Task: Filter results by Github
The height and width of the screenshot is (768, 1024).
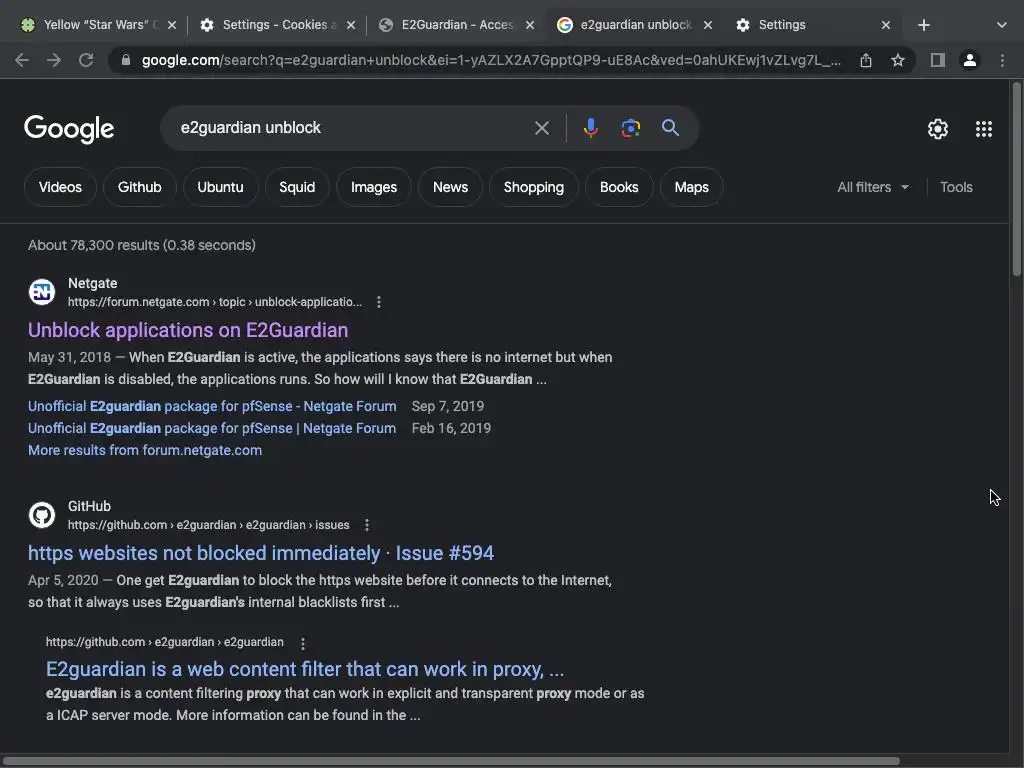Action: tap(140, 187)
